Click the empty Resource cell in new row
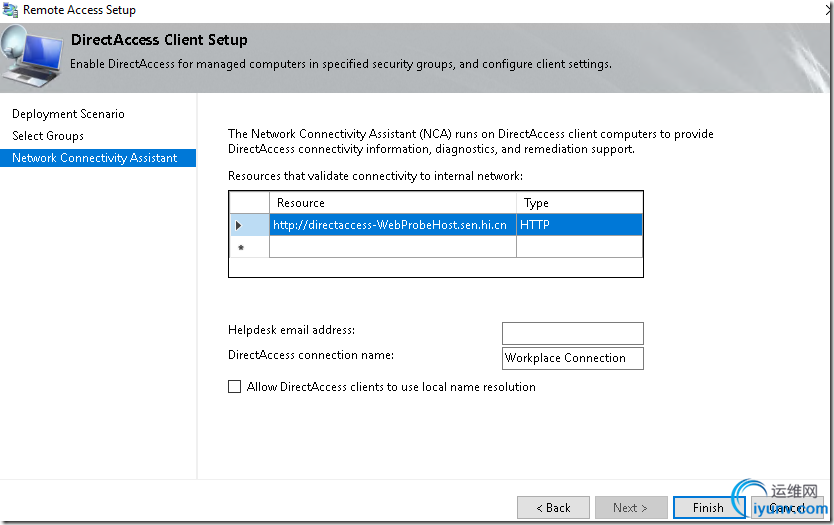834x525 pixels. pos(392,247)
